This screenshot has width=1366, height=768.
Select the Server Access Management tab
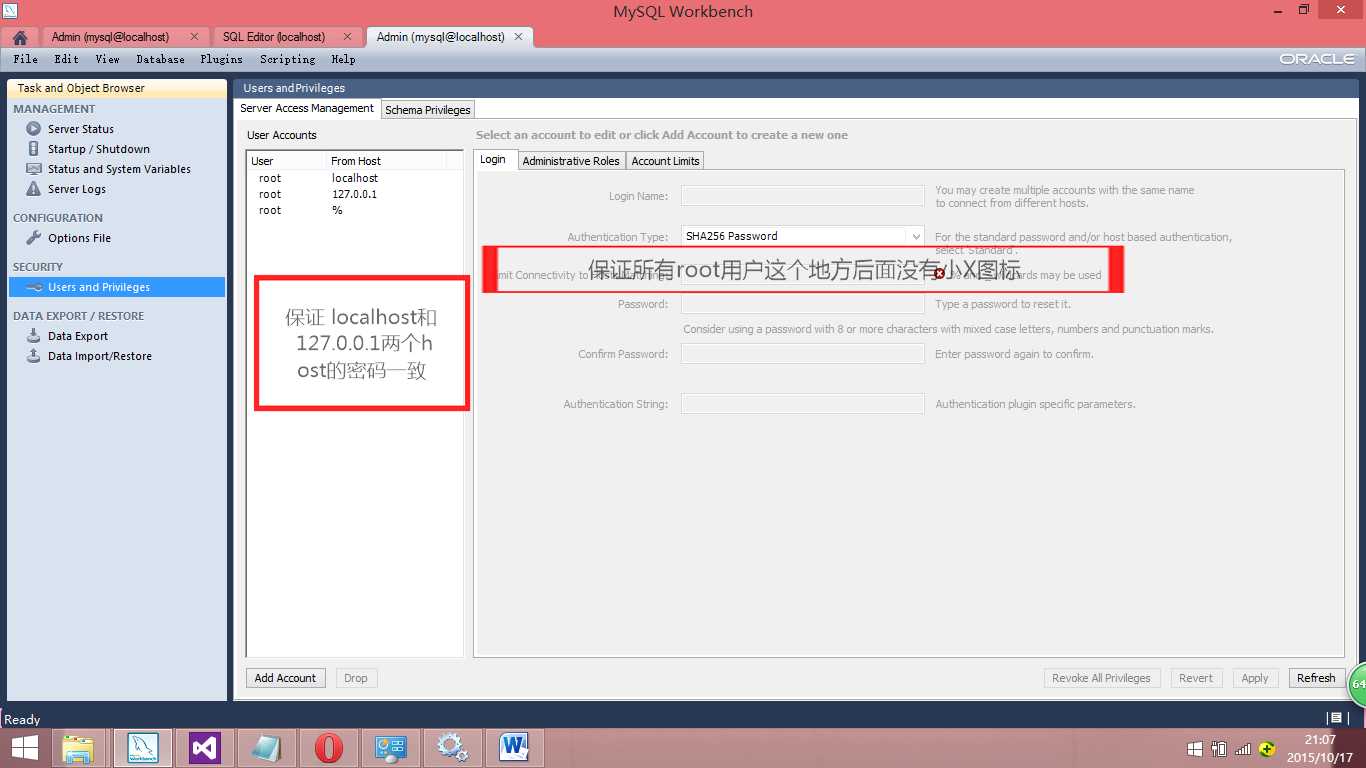(x=307, y=108)
